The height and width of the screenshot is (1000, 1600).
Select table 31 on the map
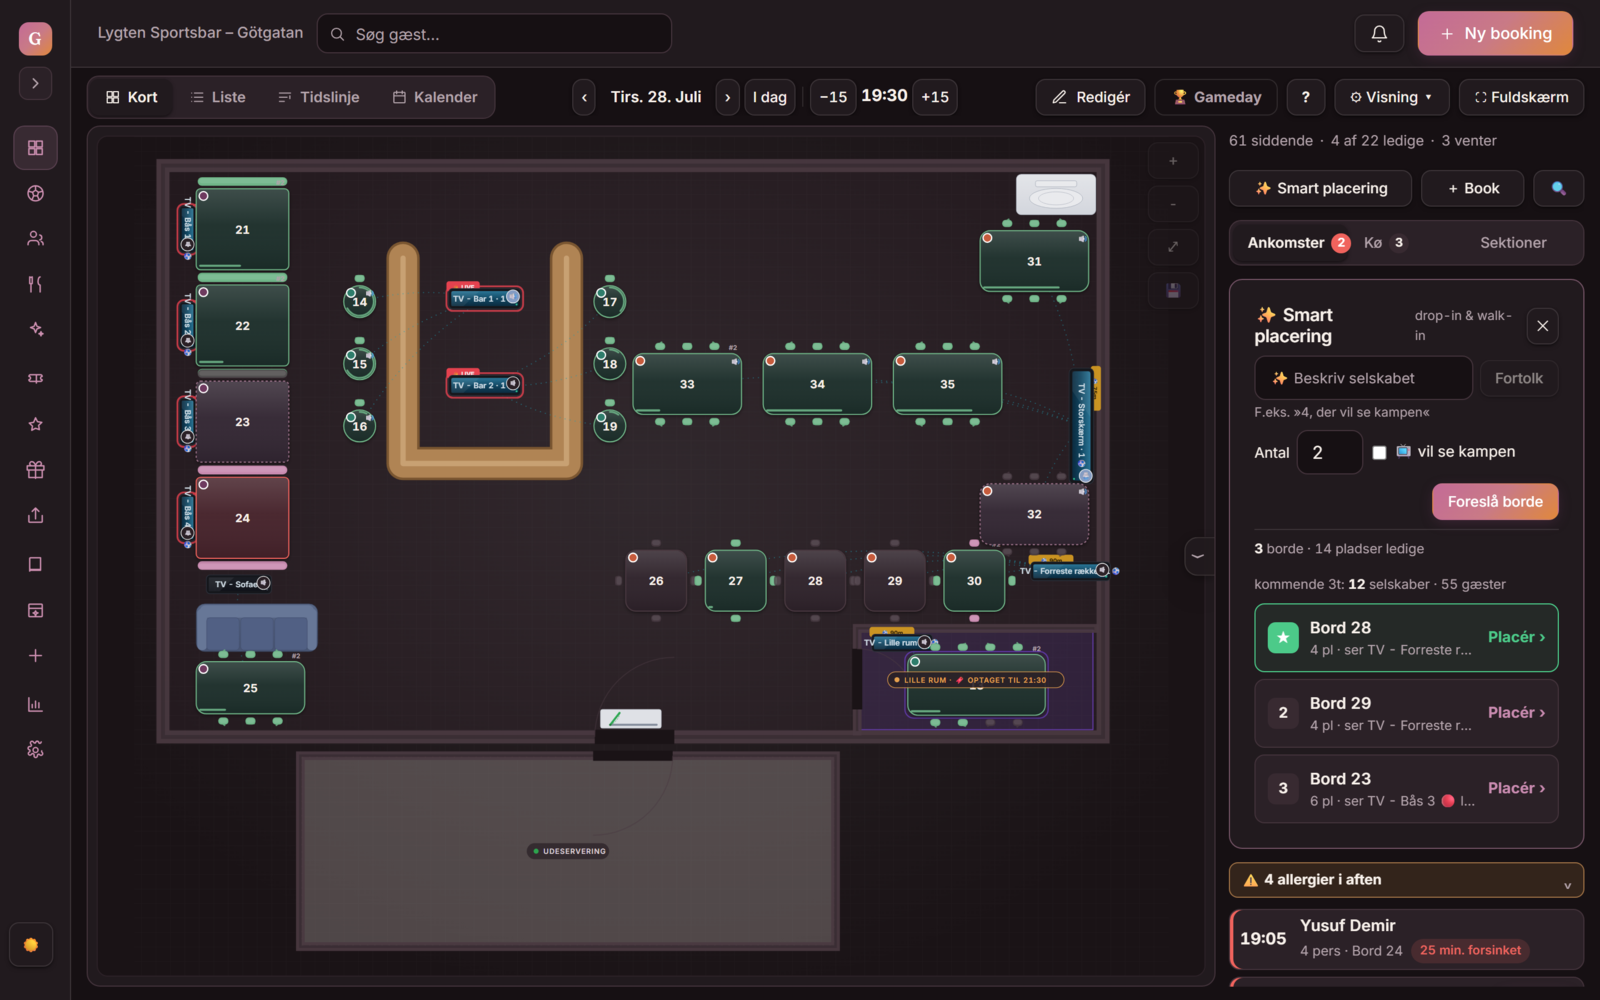1034,261
